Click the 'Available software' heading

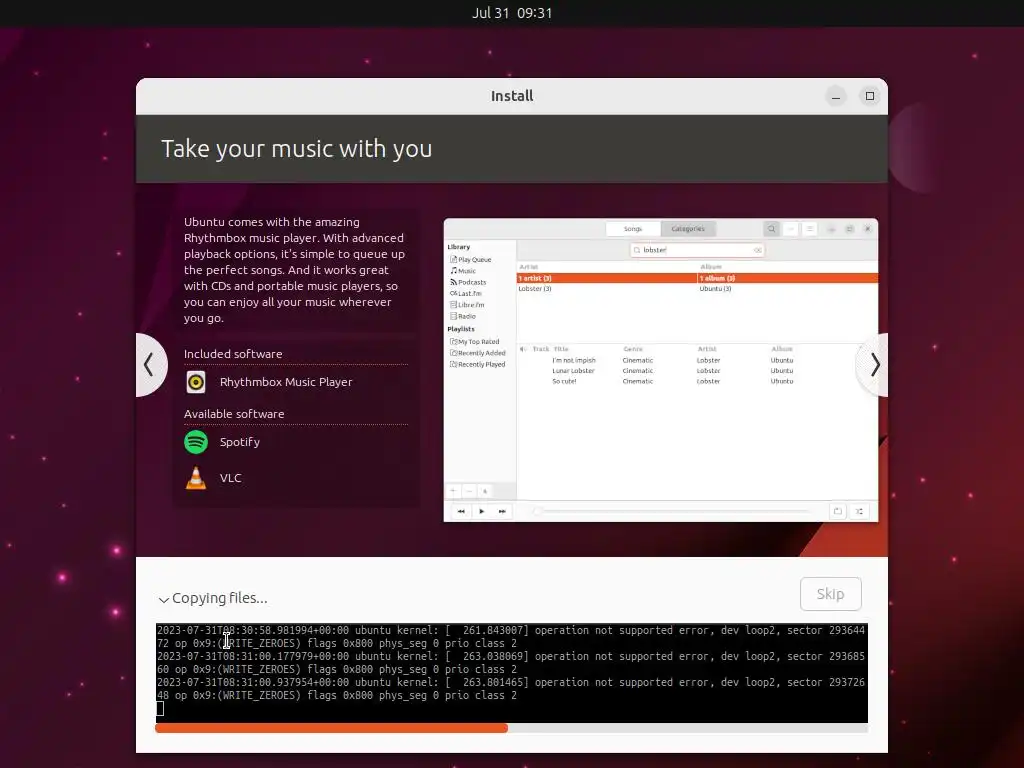(234, 414)
